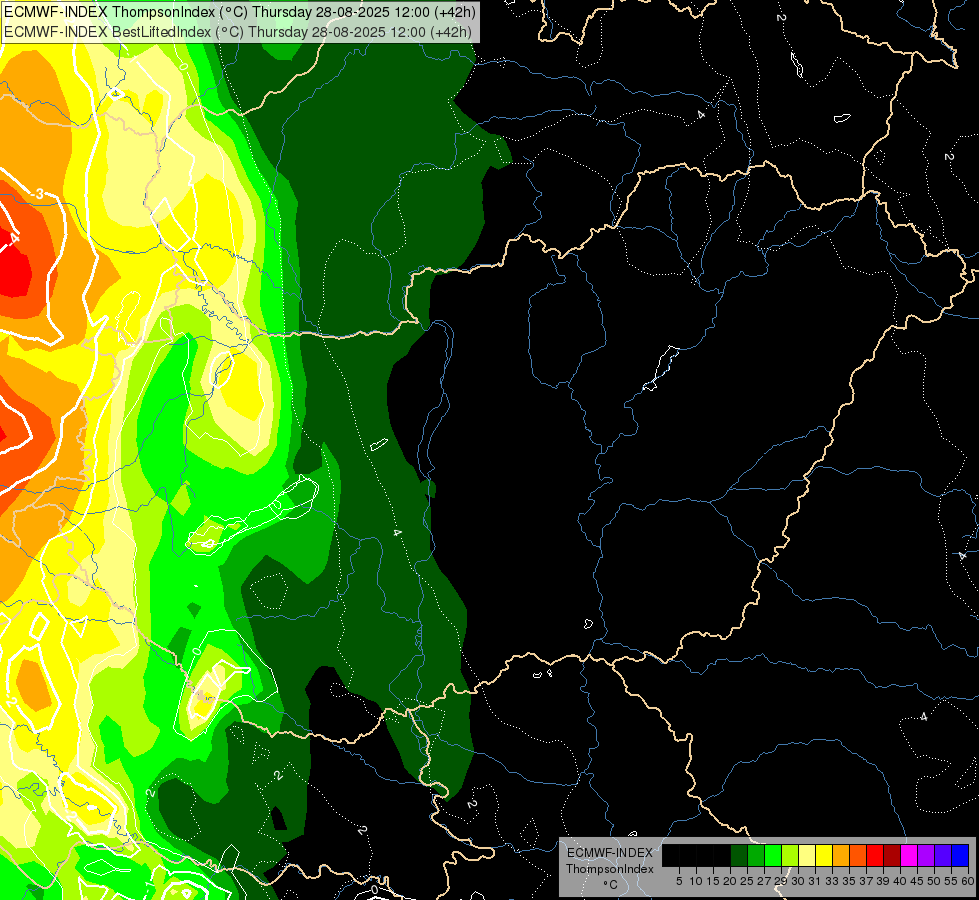Select the lime 29–30 legend swatch
The image size is (979, 900).
[790, 855]
